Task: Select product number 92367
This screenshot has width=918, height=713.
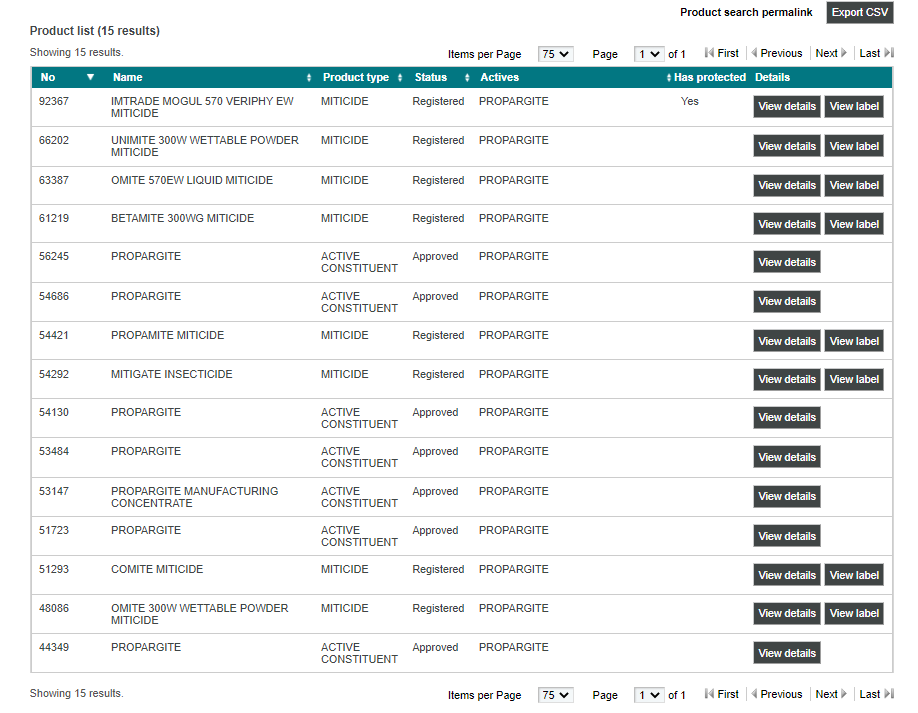Action: click(54, 101)
